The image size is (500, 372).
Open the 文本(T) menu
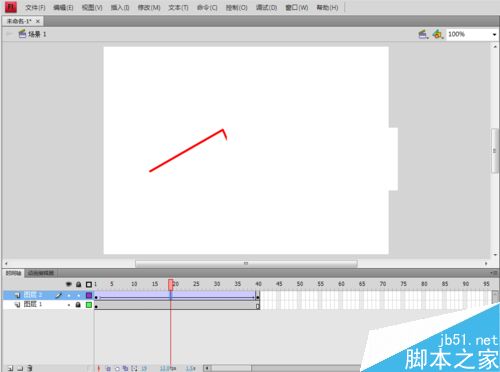pyautogui.click(x=178, y=7)
